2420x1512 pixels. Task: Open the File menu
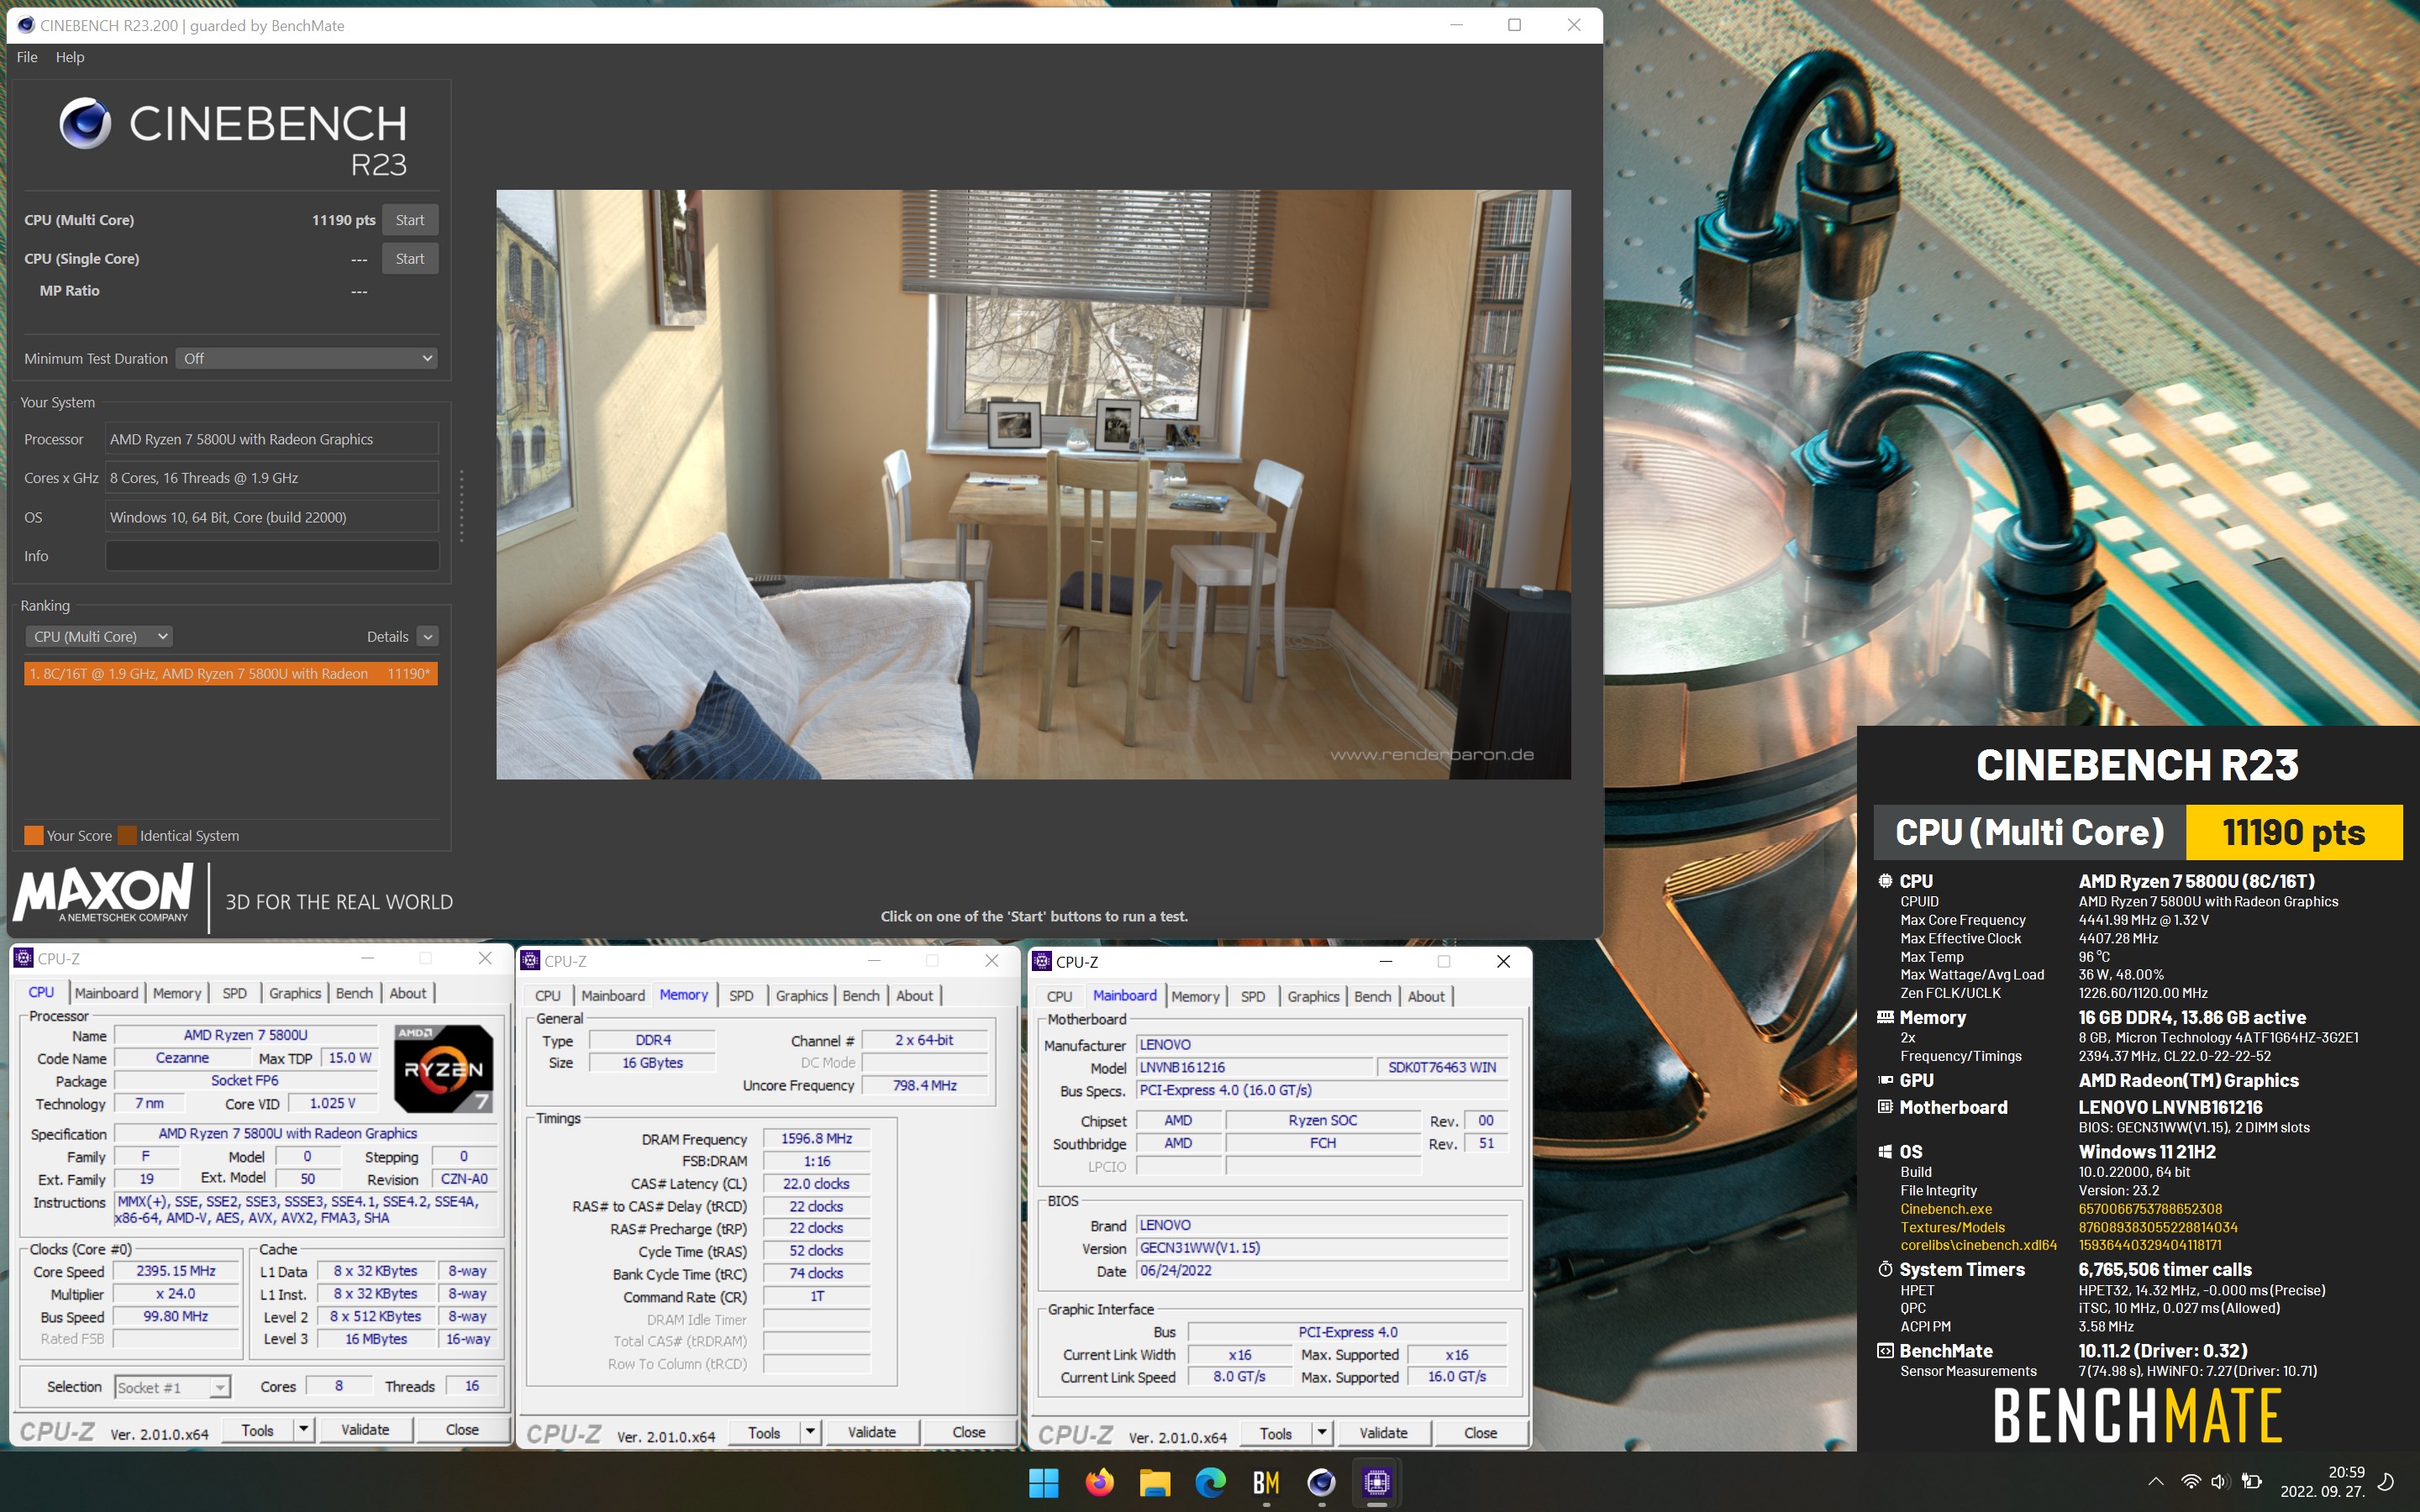pyautogui.click(x=27, y=57)
